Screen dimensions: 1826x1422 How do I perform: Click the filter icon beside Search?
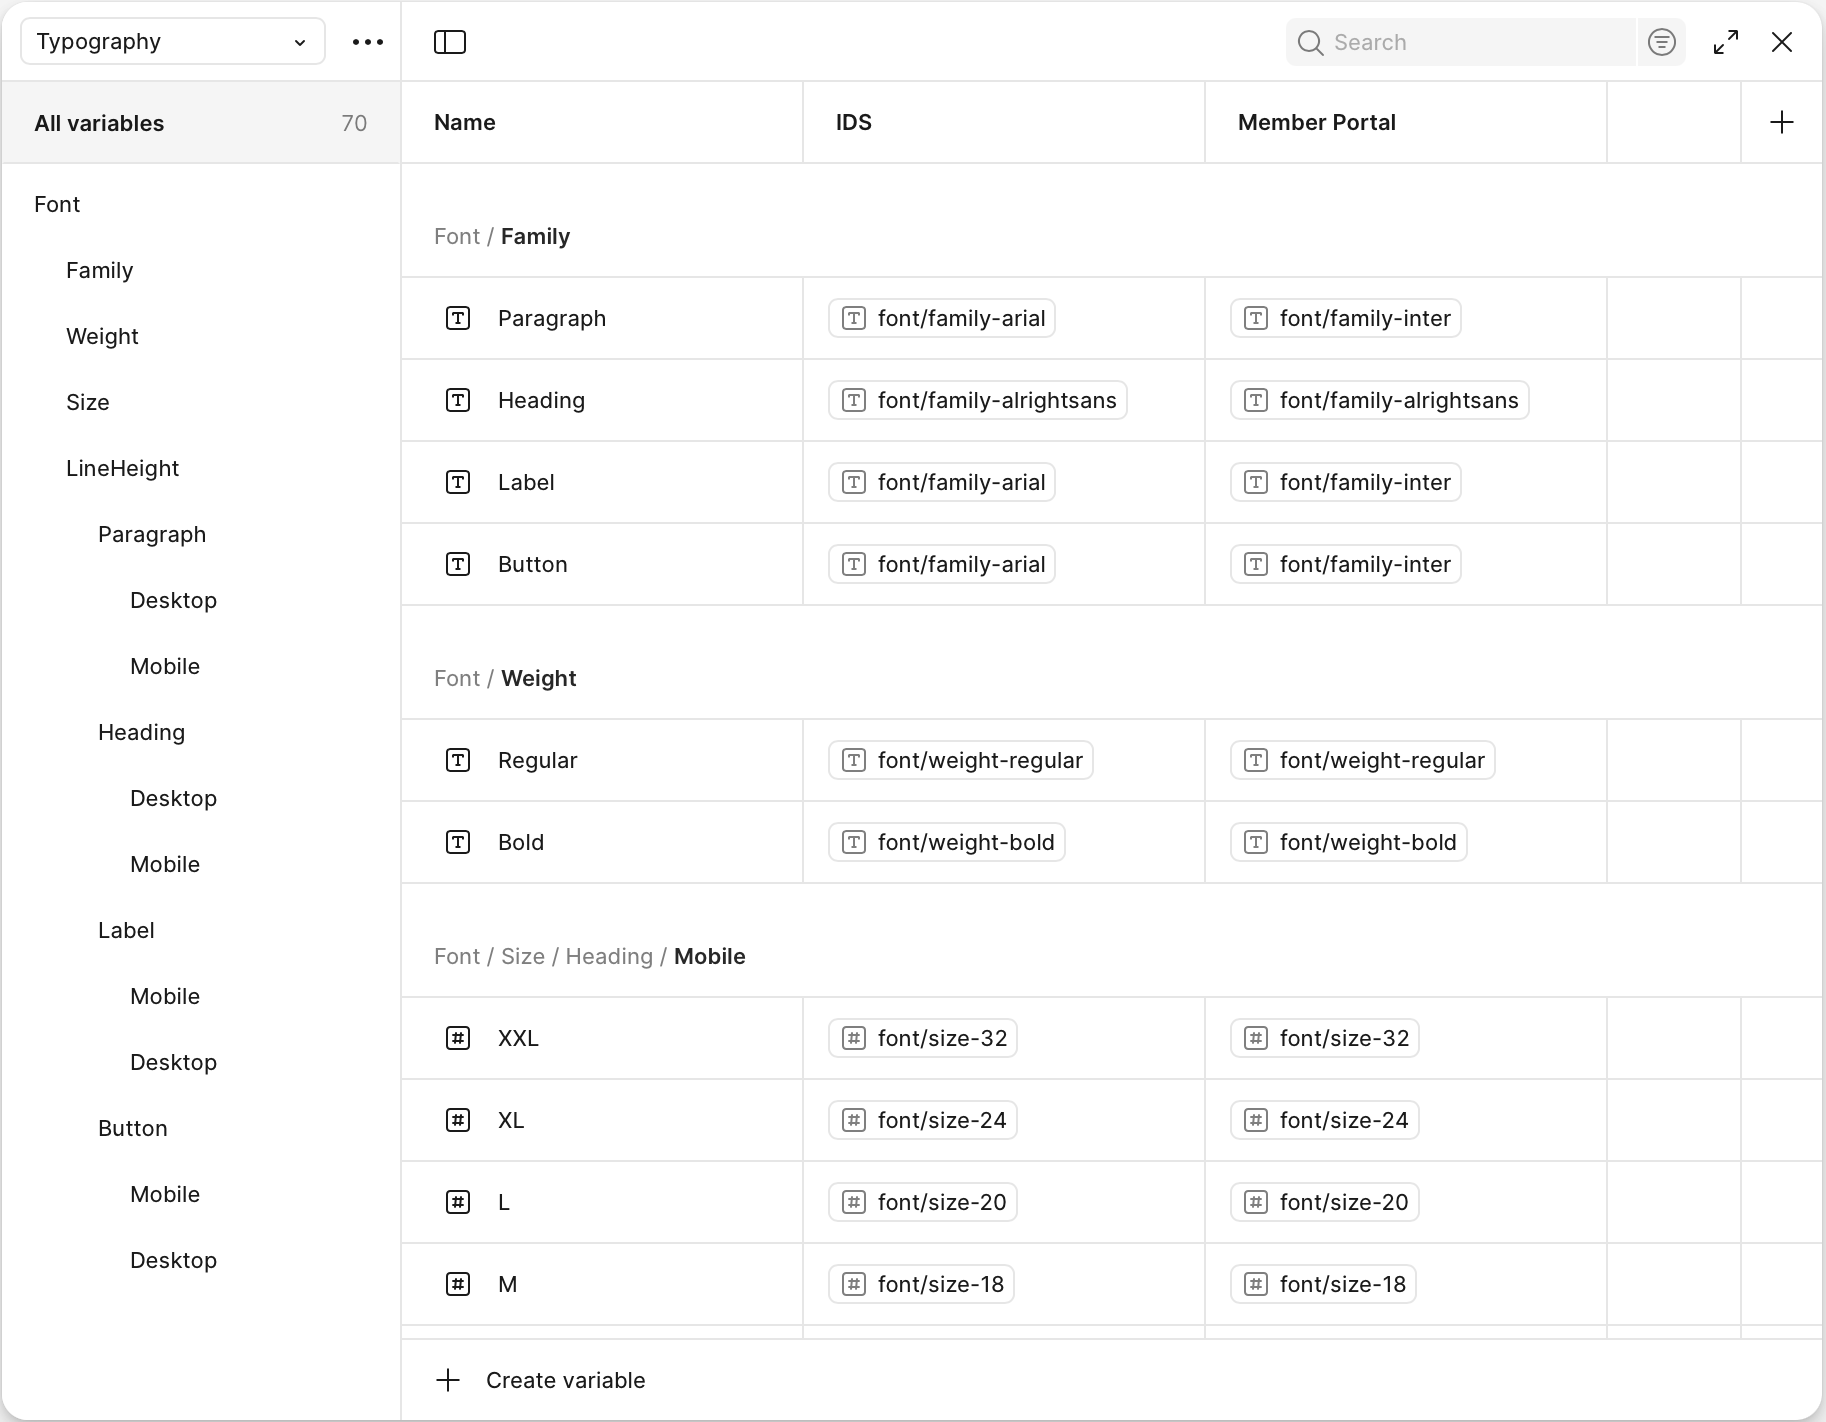click(1661, 42)
